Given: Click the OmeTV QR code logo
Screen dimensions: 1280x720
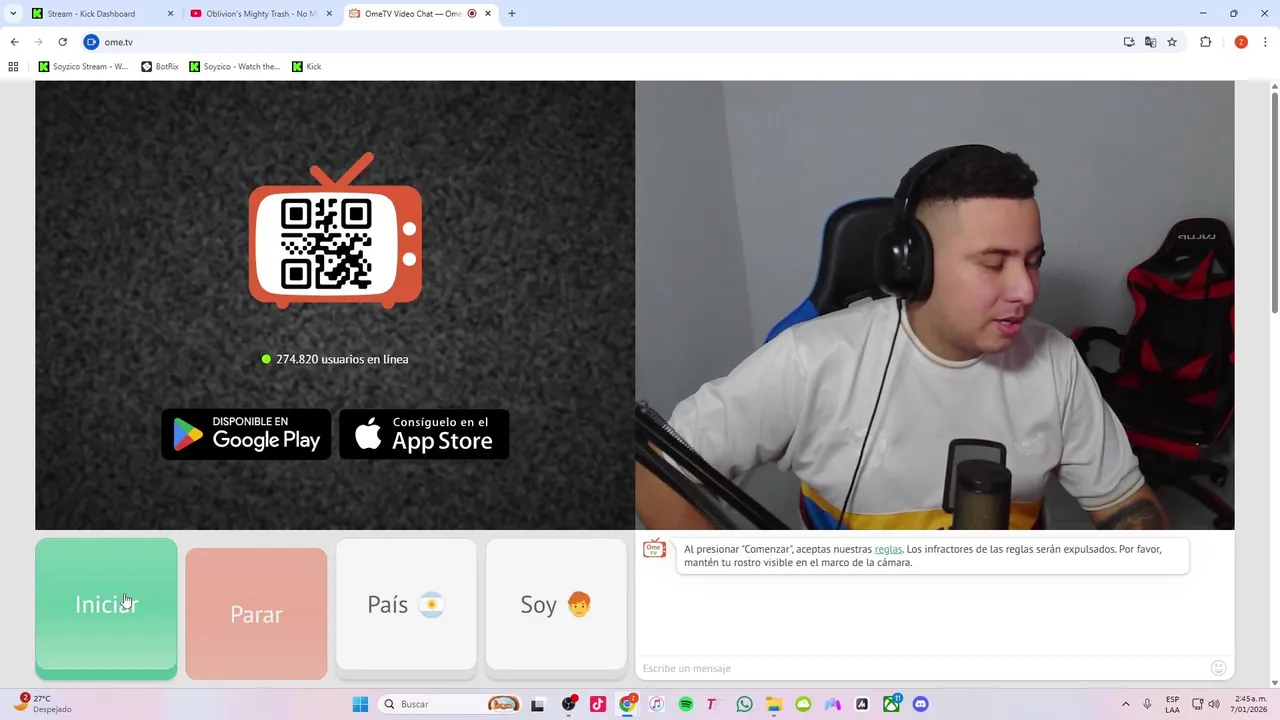Looking at the screenshot, I should [335, 231].
